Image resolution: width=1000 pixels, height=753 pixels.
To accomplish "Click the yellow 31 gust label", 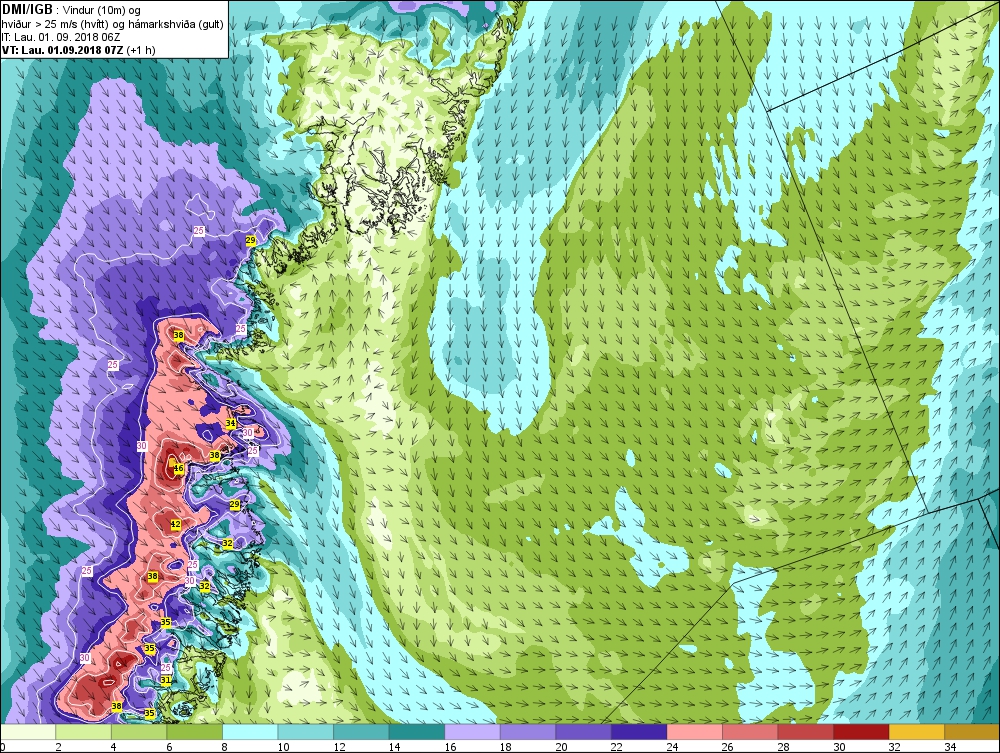I will 165,680.
